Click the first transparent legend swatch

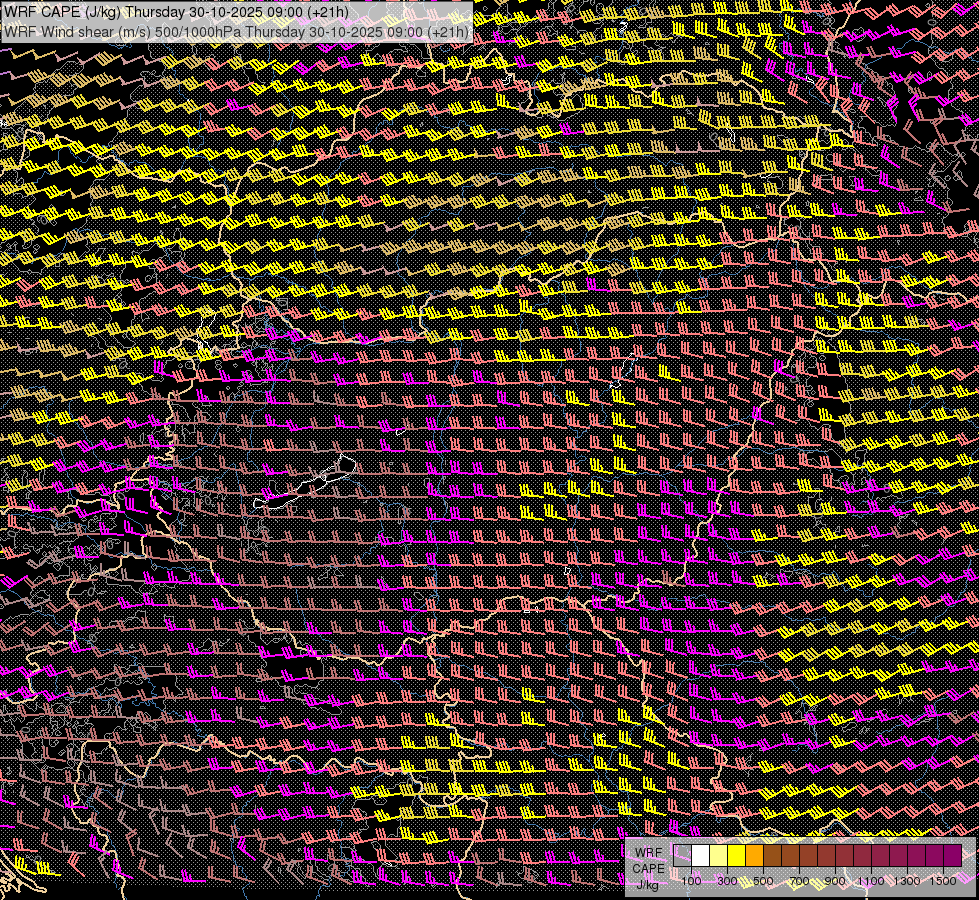pos(683,855)
